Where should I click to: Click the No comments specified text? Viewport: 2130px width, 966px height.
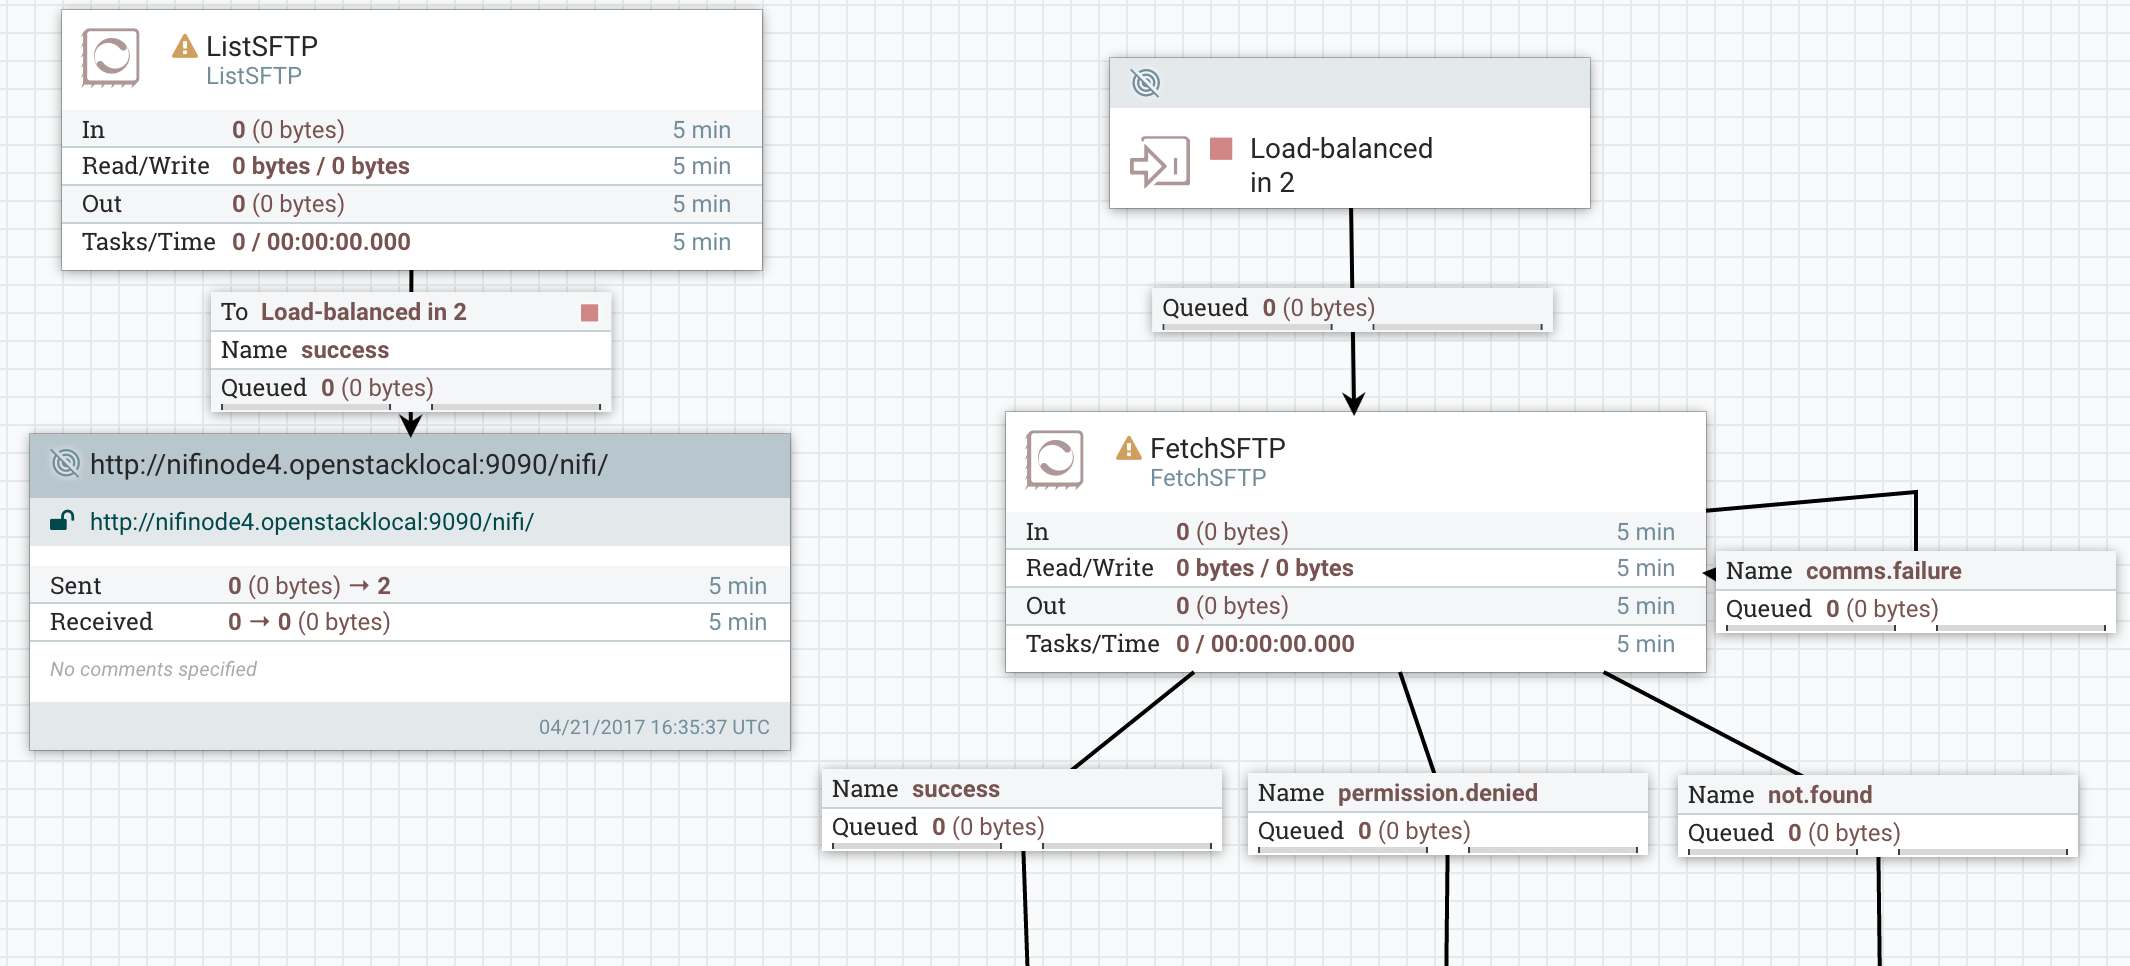tap(153, 669)
